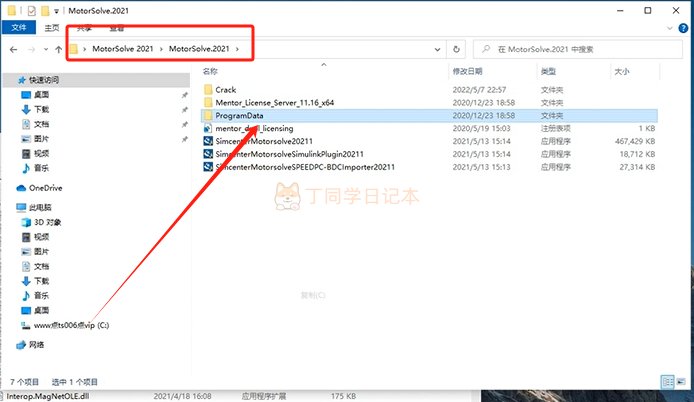Sort by 大小 column header
Image resolution: width=694 pixels, height=402 pixels.
click(x=621, y=71)
